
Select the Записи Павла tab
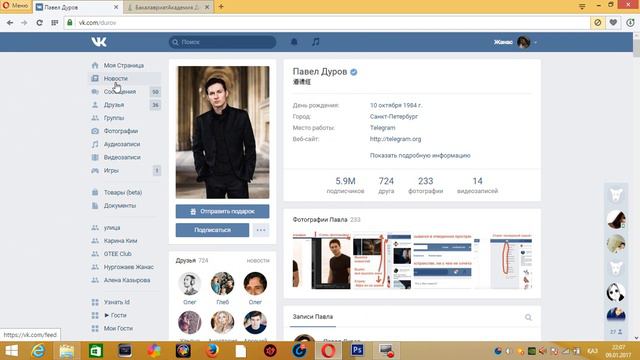click(x=313, y=317)
